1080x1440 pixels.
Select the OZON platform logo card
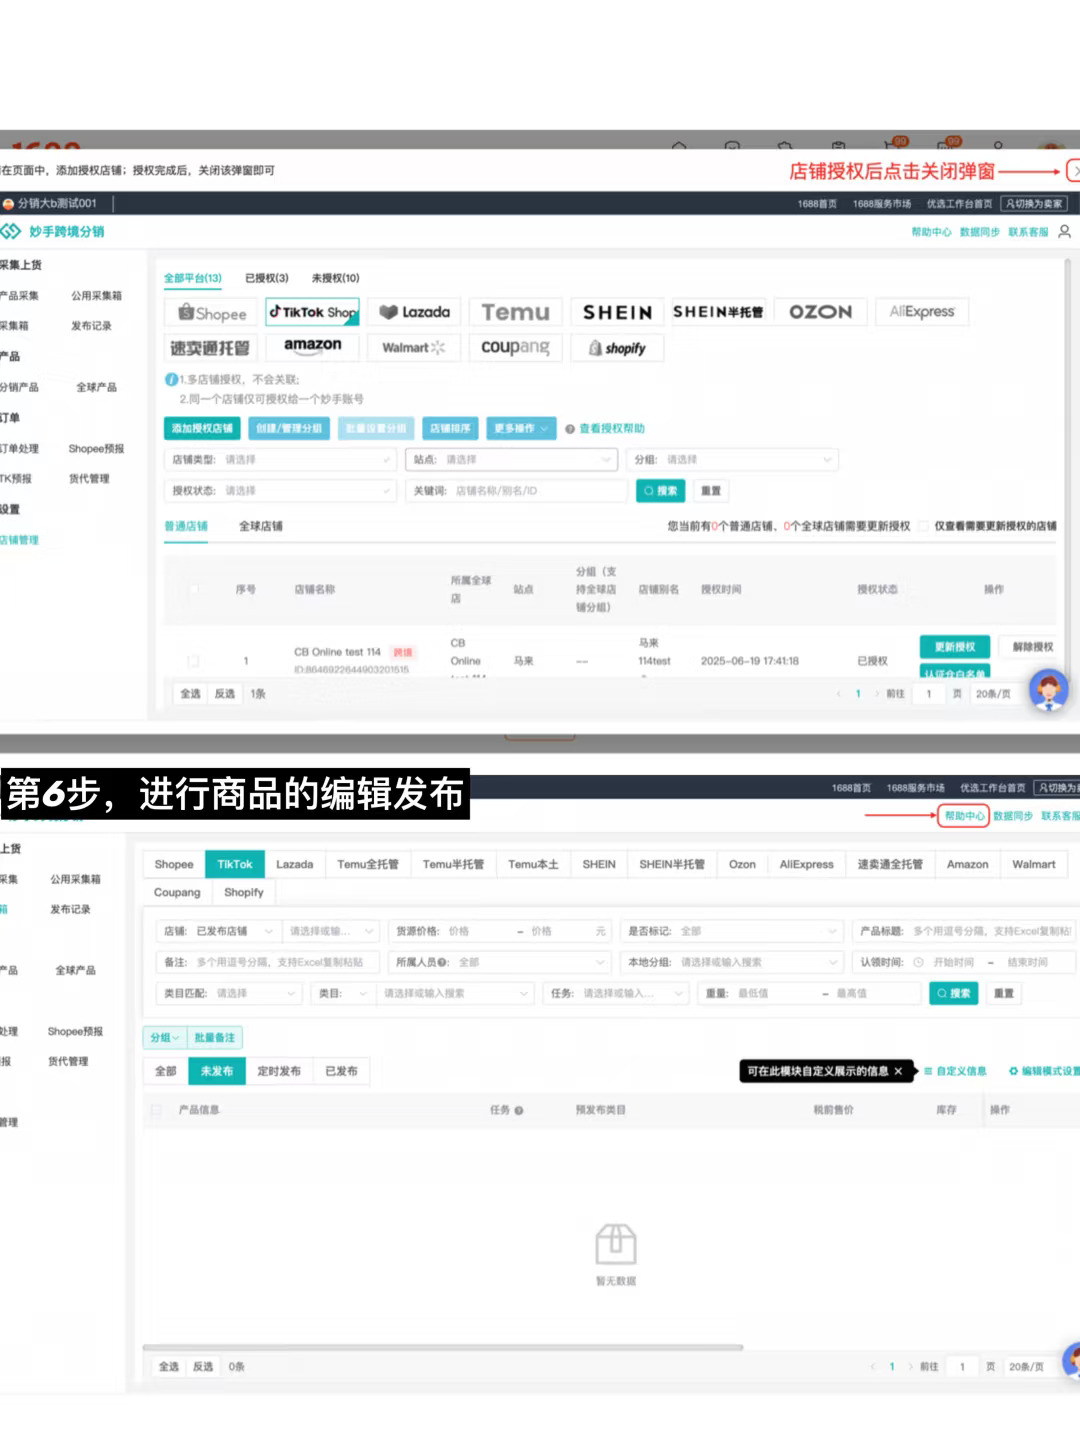click(x=821, y=312)
